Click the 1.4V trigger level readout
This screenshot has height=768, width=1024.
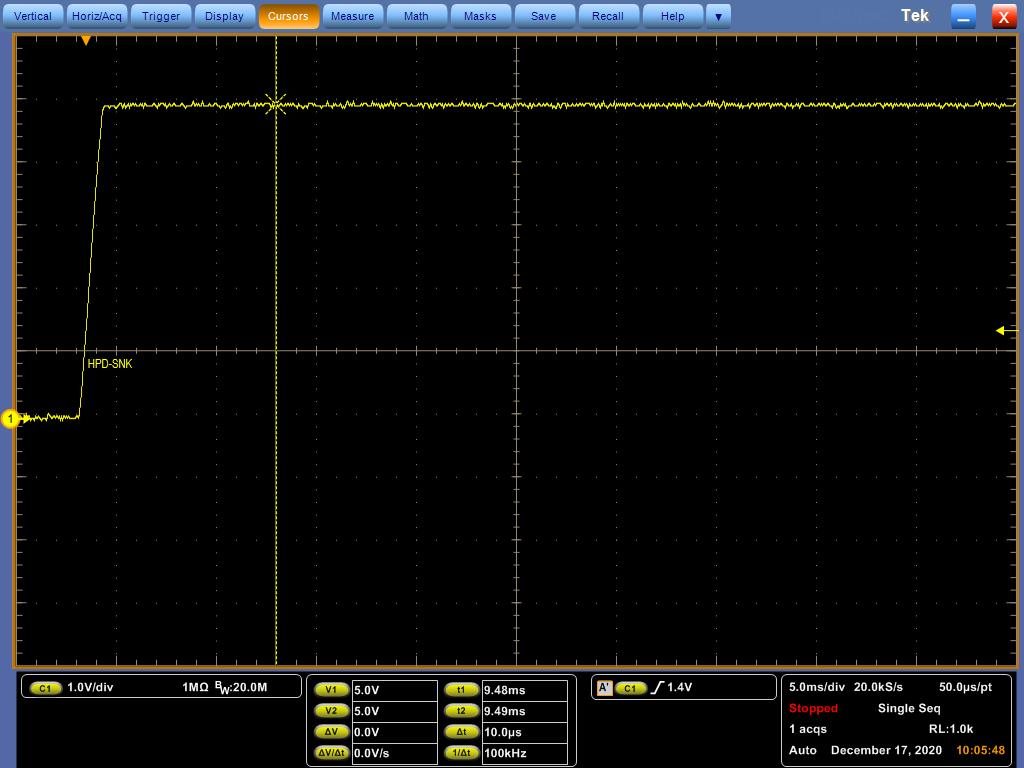click(679, 687)
